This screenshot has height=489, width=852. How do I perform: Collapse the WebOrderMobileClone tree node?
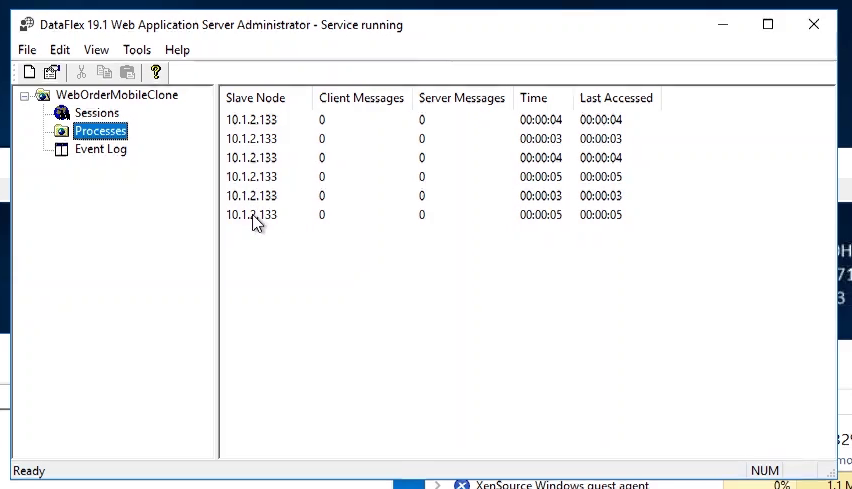[25, 96]
